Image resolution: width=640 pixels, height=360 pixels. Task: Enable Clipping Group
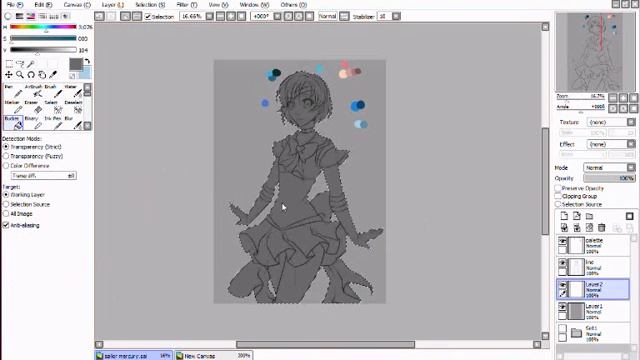point(558,196)
